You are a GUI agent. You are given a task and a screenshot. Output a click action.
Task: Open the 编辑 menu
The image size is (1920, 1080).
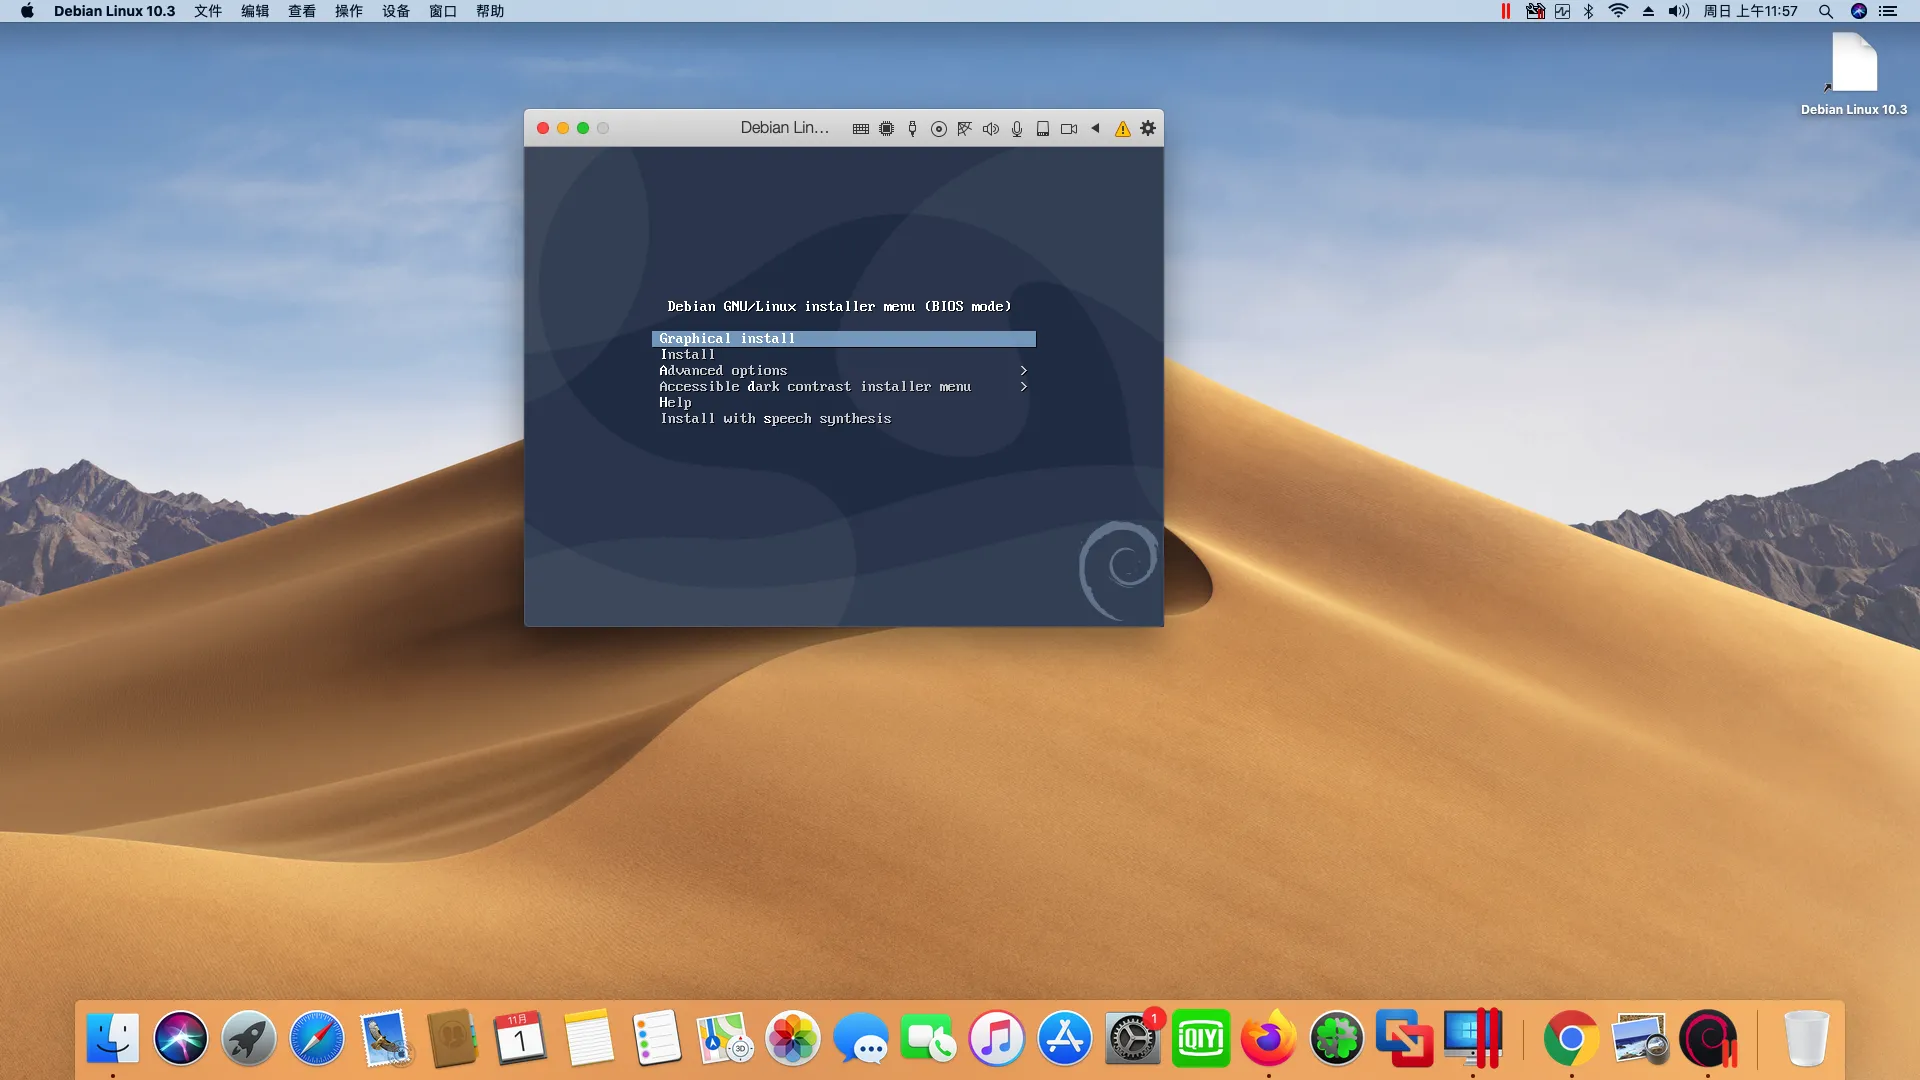[x=255, y=11]
